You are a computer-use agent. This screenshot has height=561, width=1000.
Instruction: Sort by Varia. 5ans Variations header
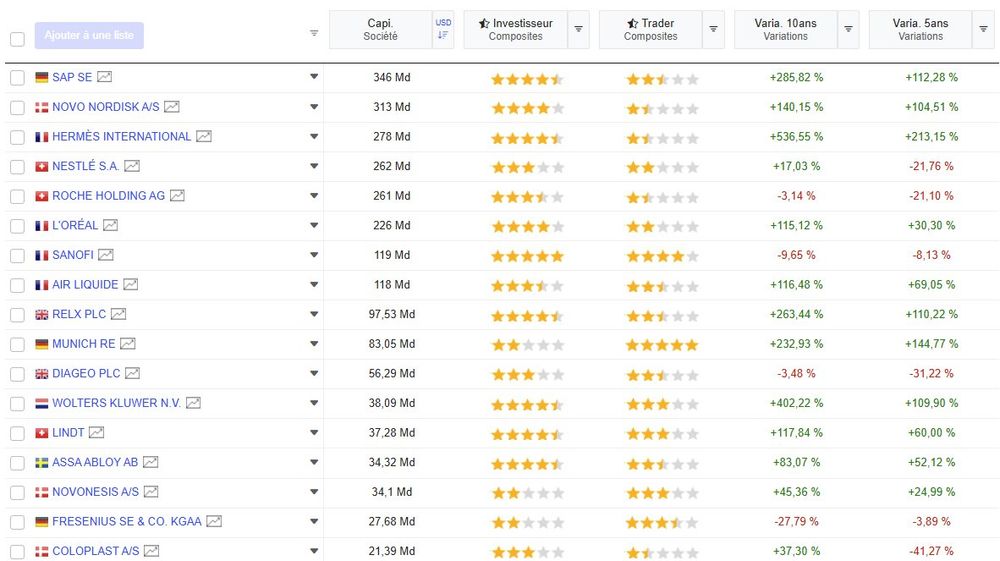920,29
